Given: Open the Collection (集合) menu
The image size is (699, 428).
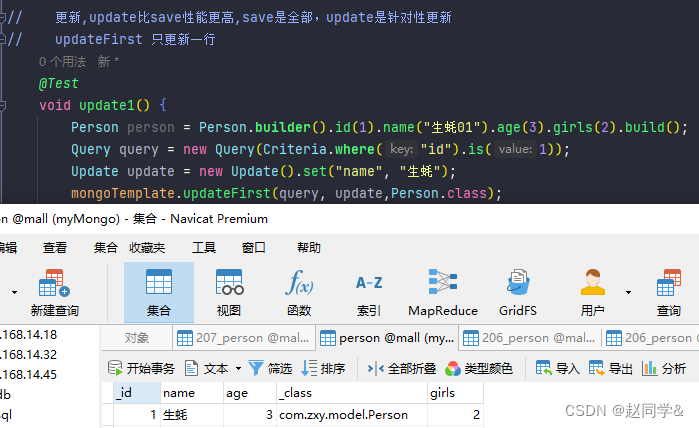Looking at the screenshot, I should pos(106,247).
